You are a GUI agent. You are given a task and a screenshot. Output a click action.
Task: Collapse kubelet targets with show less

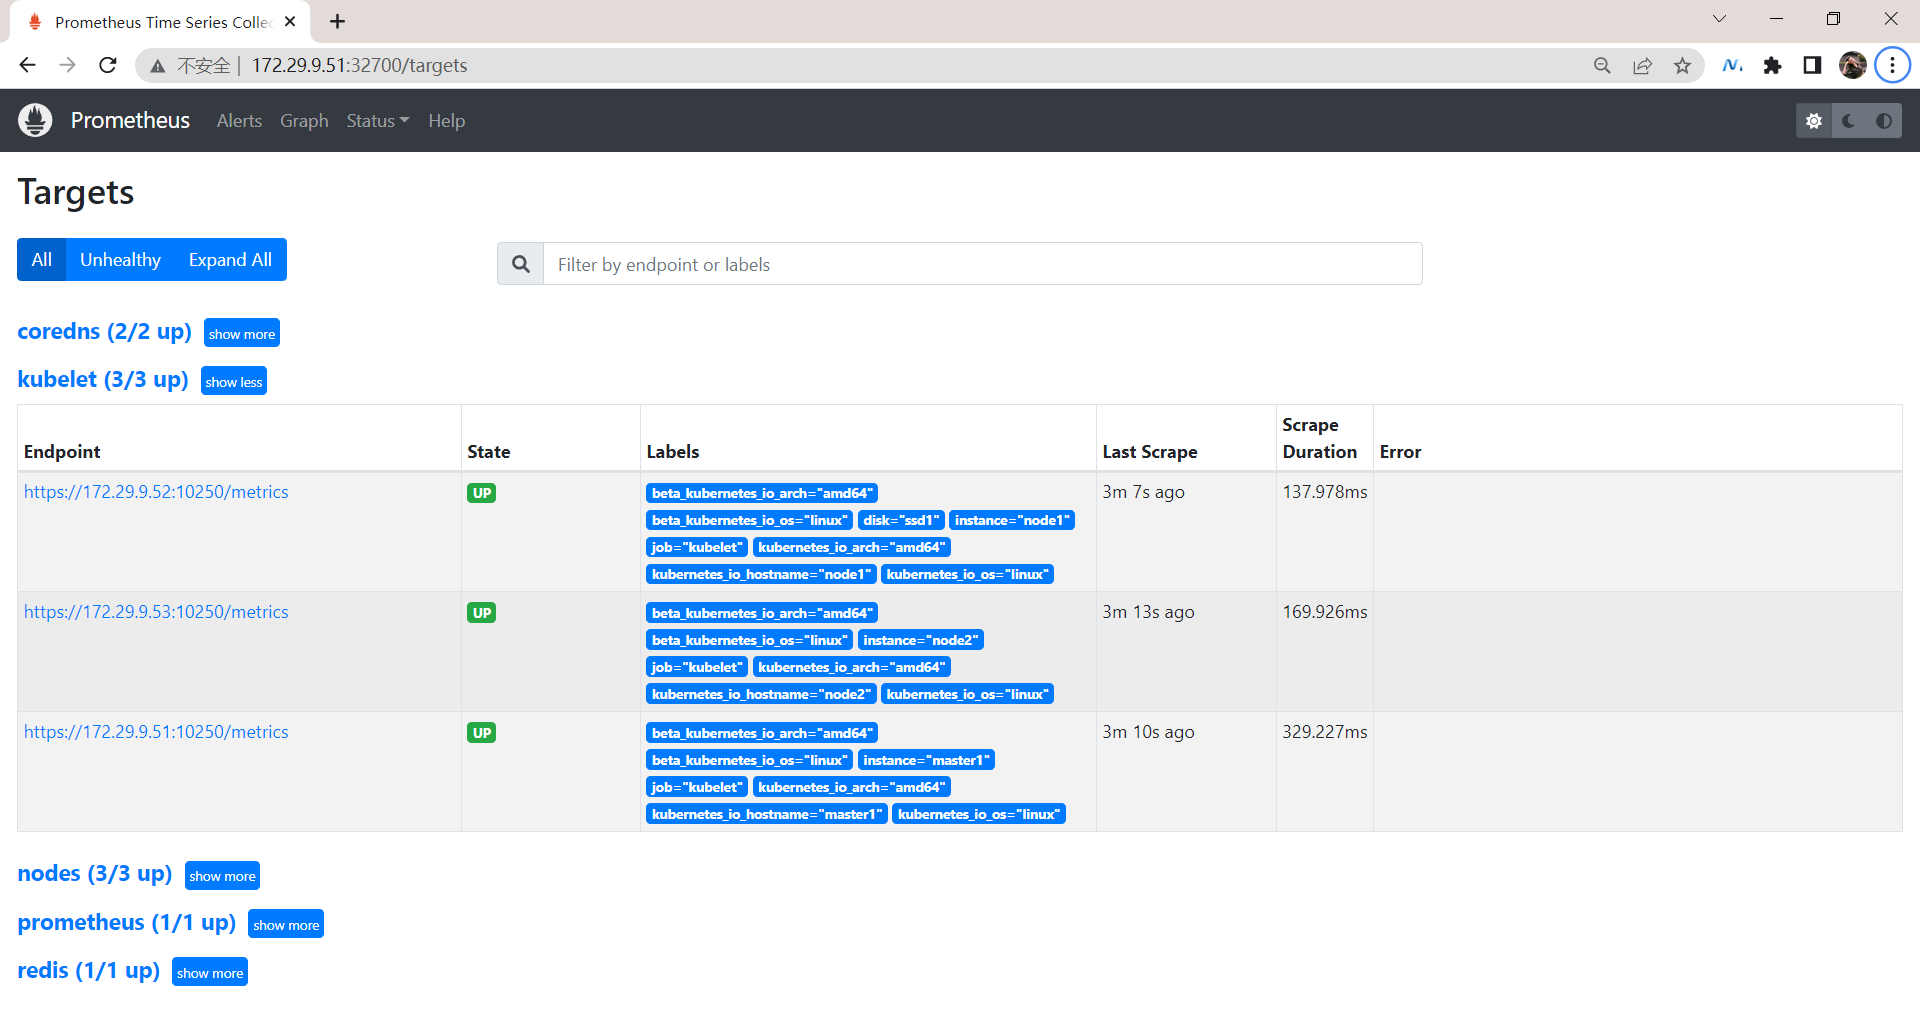pos(234,381)
